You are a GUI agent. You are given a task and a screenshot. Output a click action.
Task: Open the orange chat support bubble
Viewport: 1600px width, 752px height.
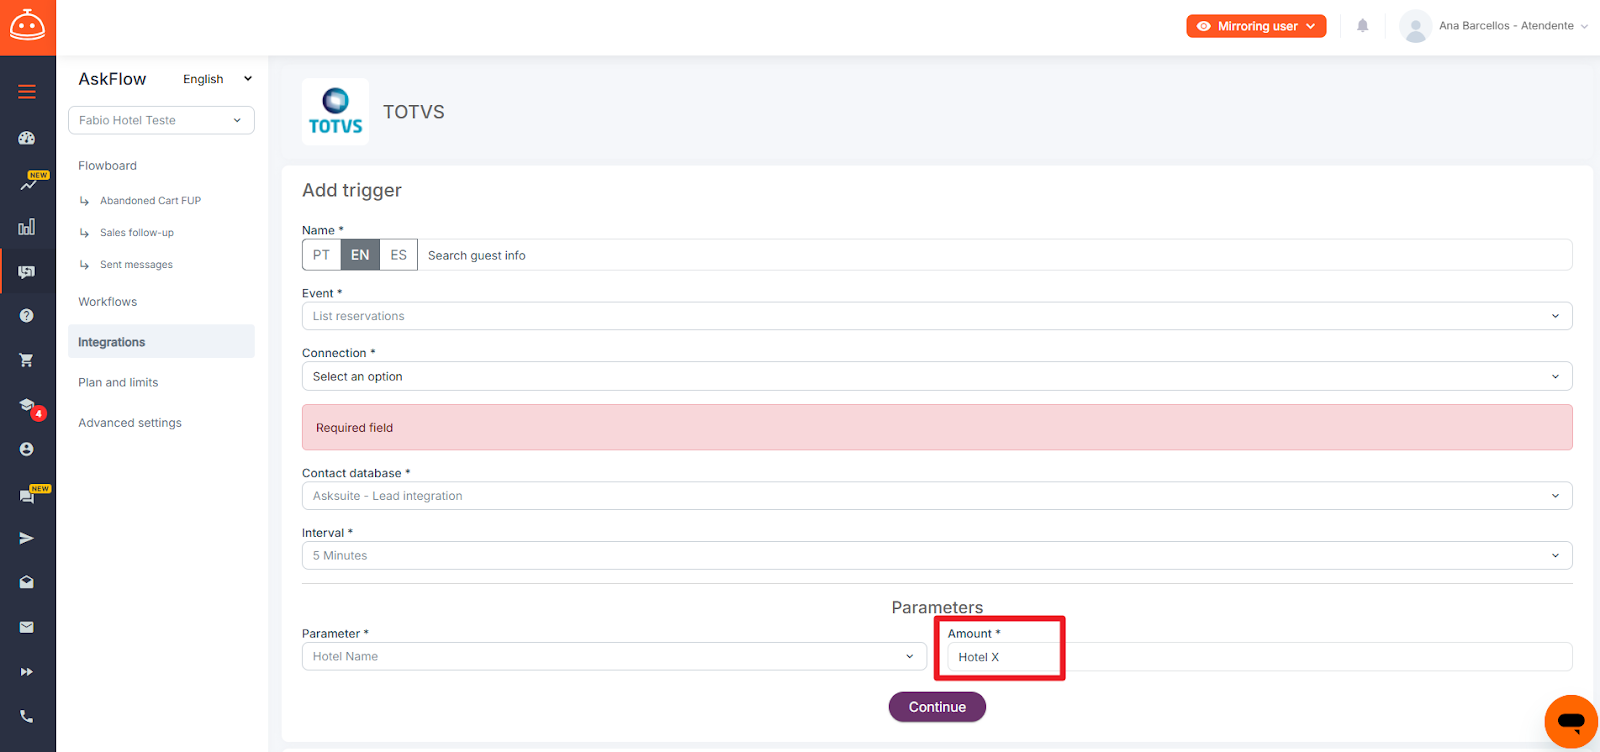pyautogui.click(x=1571, y=721)
